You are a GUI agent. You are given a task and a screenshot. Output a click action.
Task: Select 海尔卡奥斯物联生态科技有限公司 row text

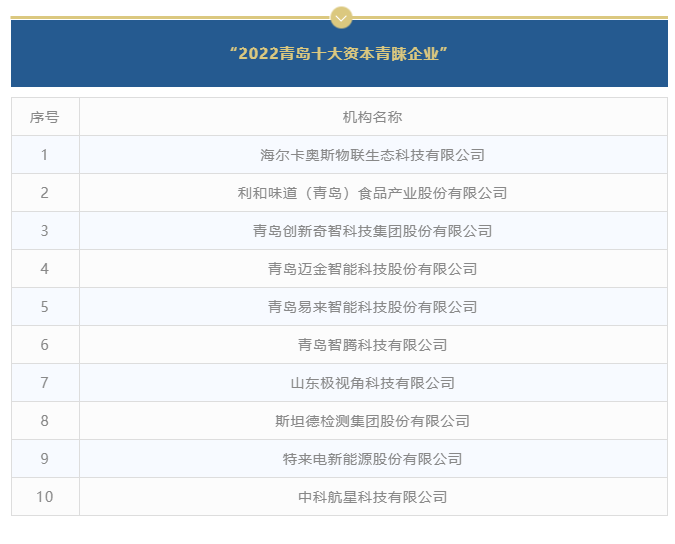(373, 155)
